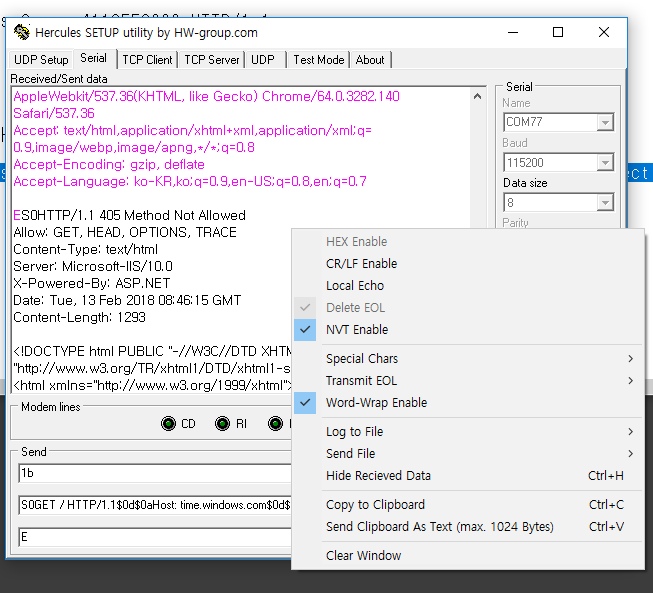Click the disabled HEX Enable entry
The height and width of the screenshot is (593, 653).
(x=468, y=242)
